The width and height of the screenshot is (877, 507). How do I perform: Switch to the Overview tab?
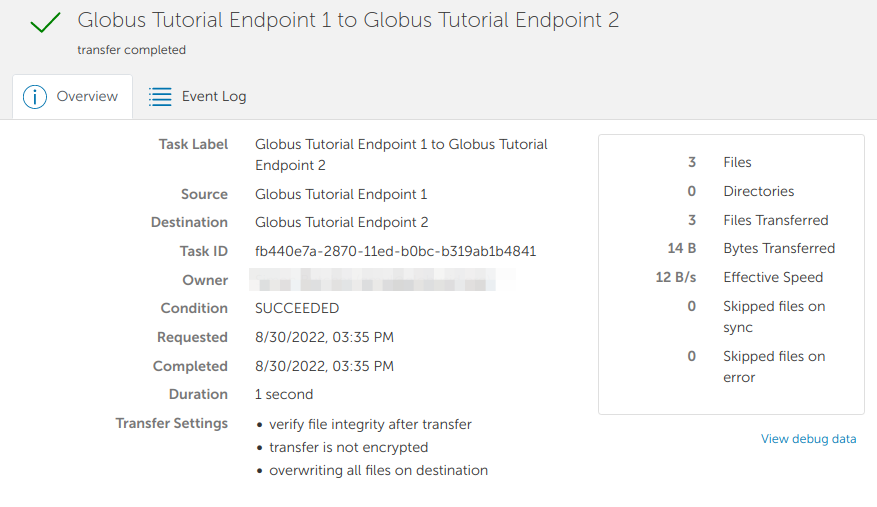72,97
